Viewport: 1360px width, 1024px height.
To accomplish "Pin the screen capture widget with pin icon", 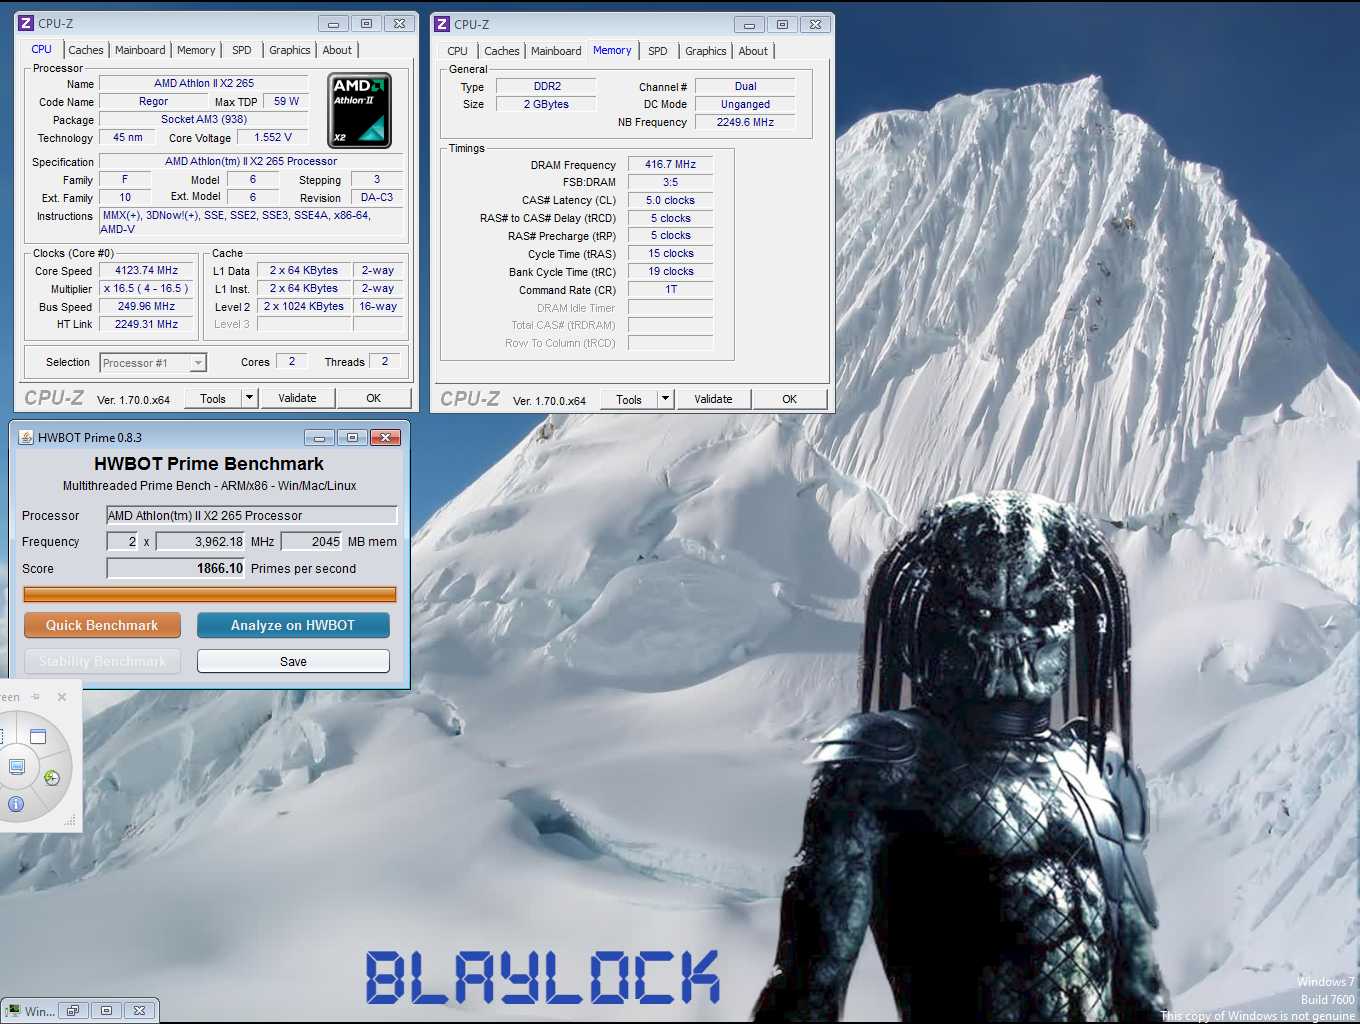I will 36,697.
